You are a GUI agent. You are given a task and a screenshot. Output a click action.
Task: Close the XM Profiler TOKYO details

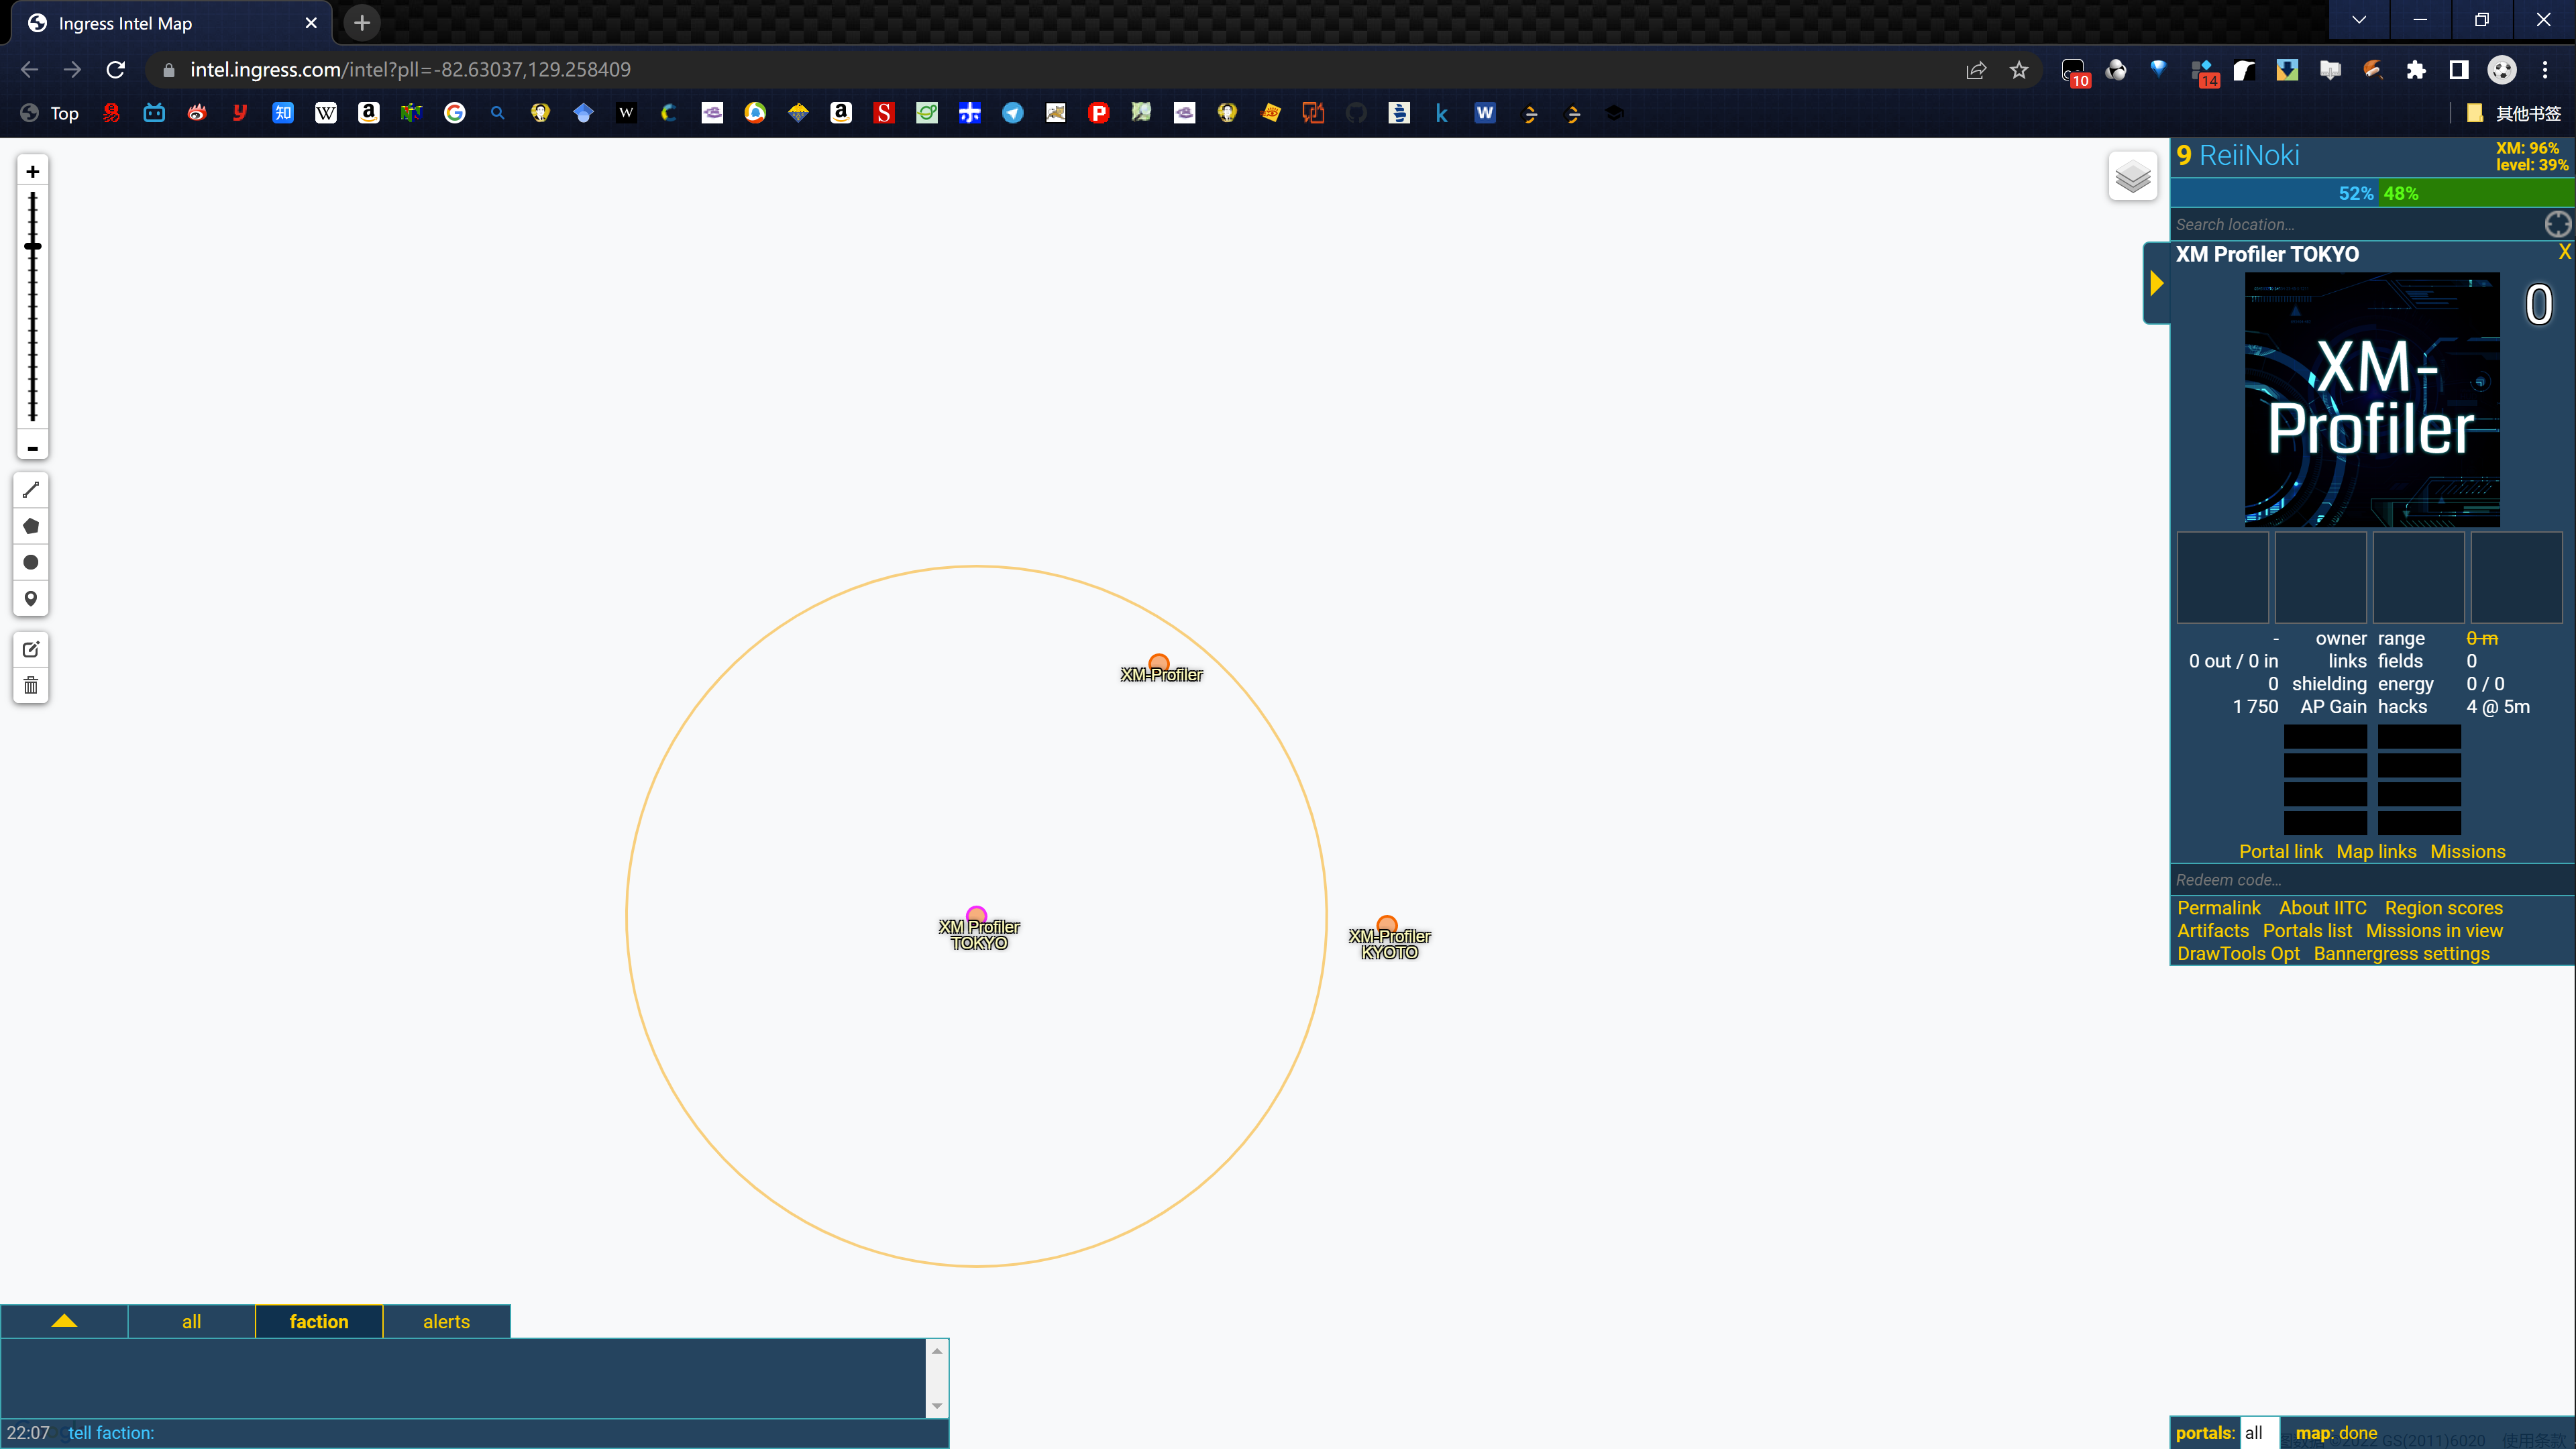pos(2565,252)
